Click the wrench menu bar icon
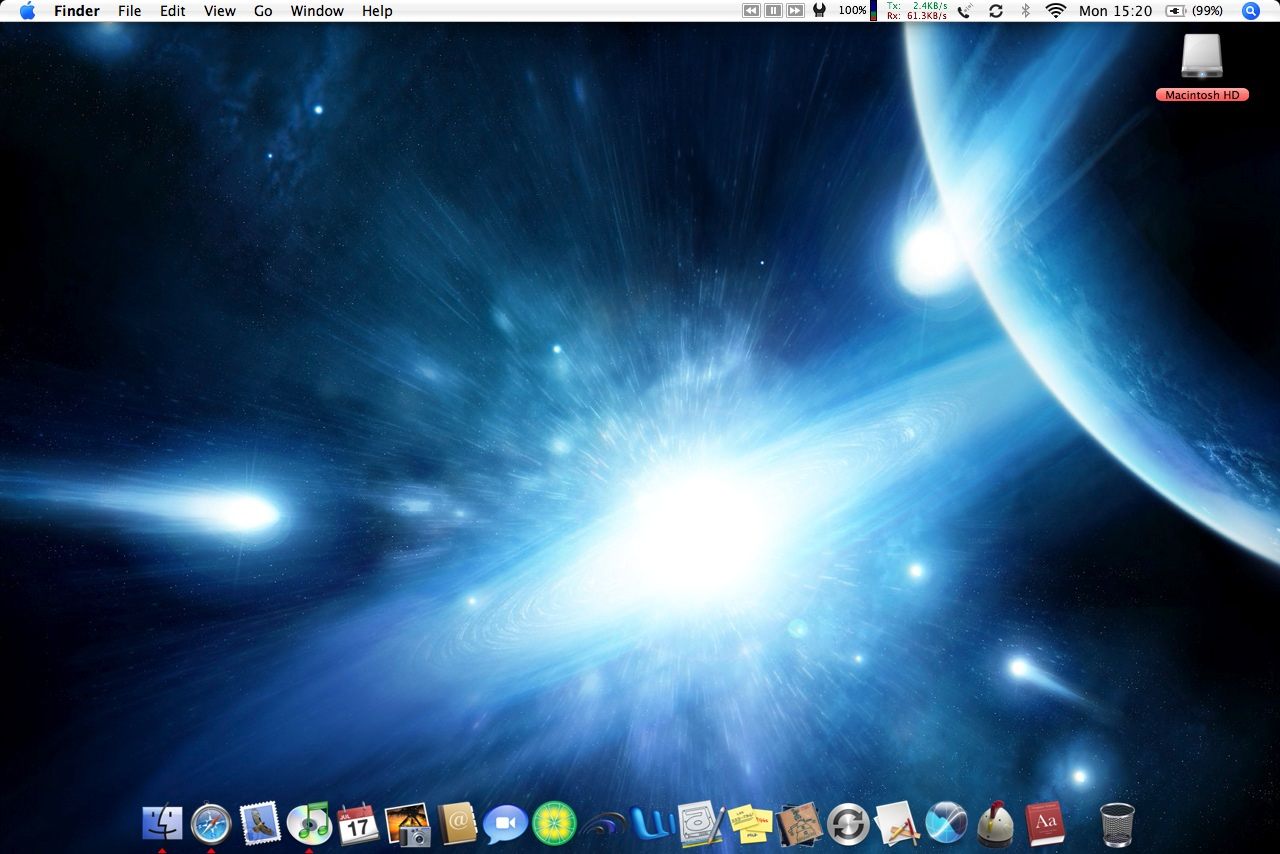The width and height of the screenshot is (1280, 854). [820, 11]
